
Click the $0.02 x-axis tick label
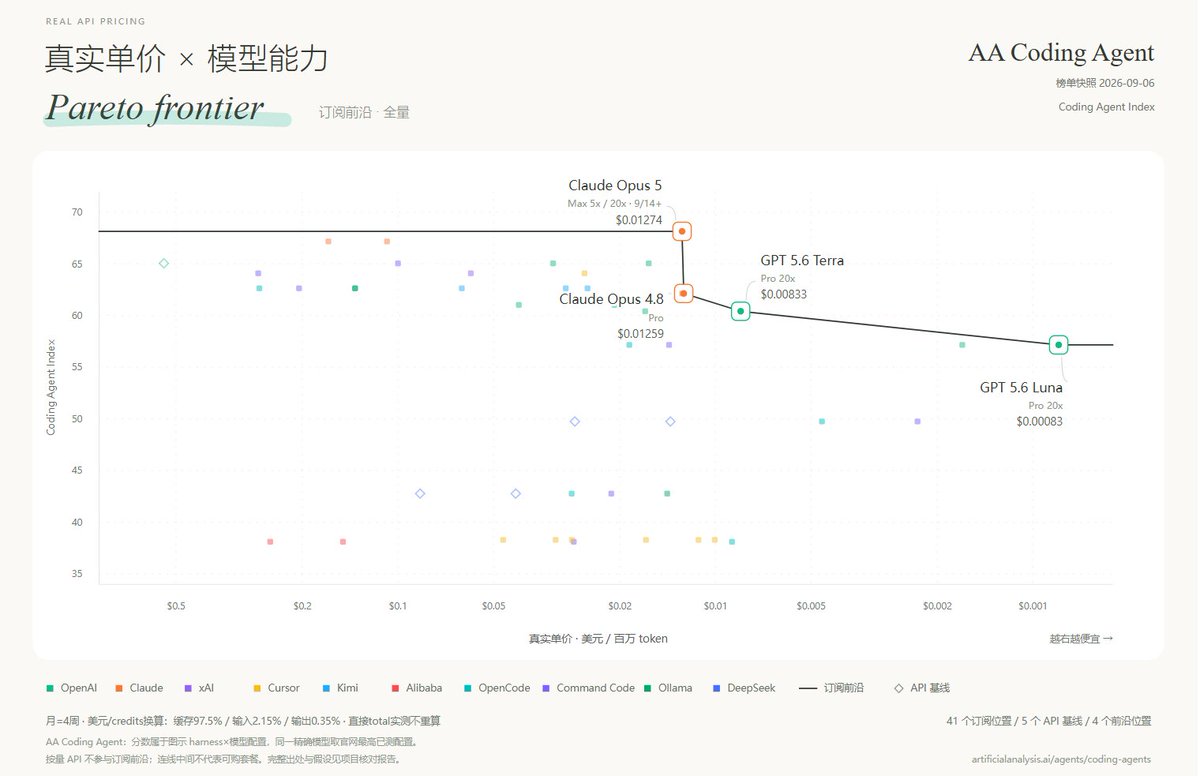click(620, 606)
